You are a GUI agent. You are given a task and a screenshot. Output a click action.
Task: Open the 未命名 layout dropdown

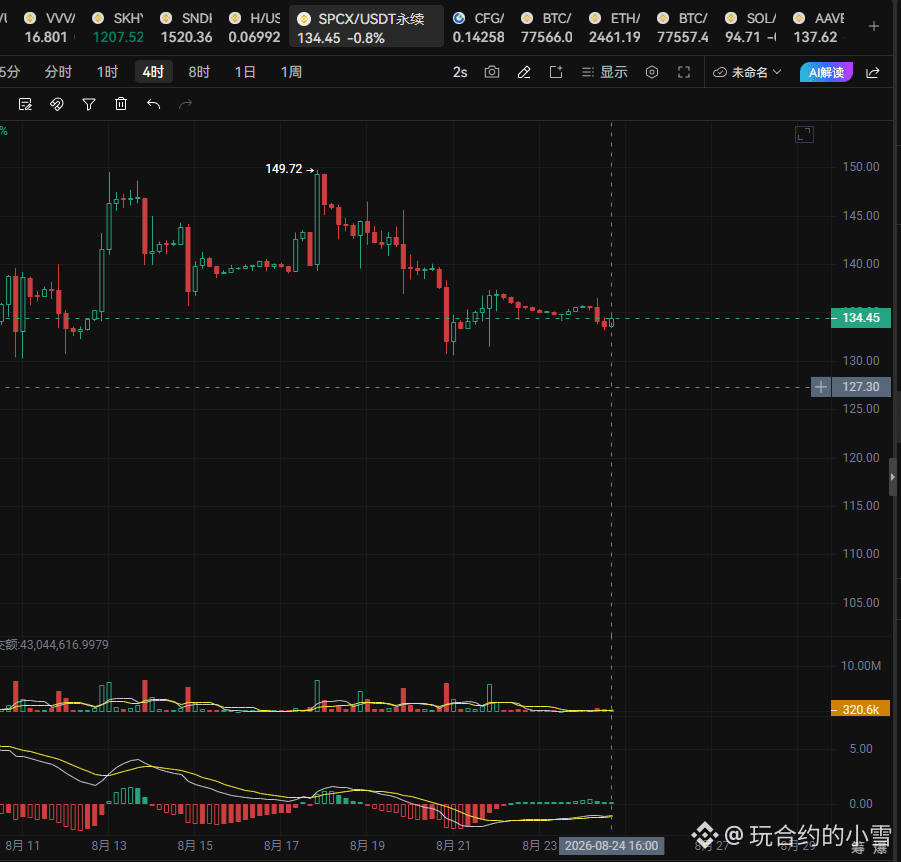pyautogui.click(x=747, y=72)
